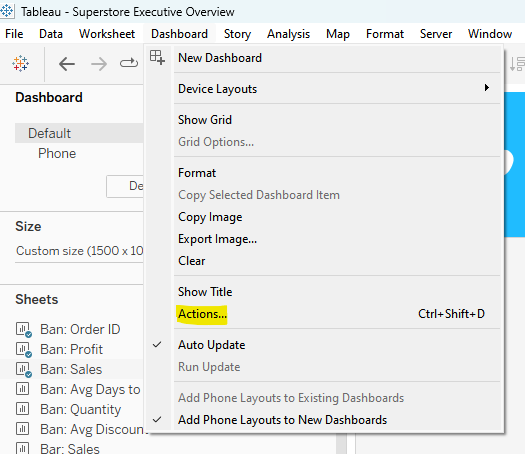Click the Tableau title bar app icon
The image size is (525, 454).
tap(7, 11)
